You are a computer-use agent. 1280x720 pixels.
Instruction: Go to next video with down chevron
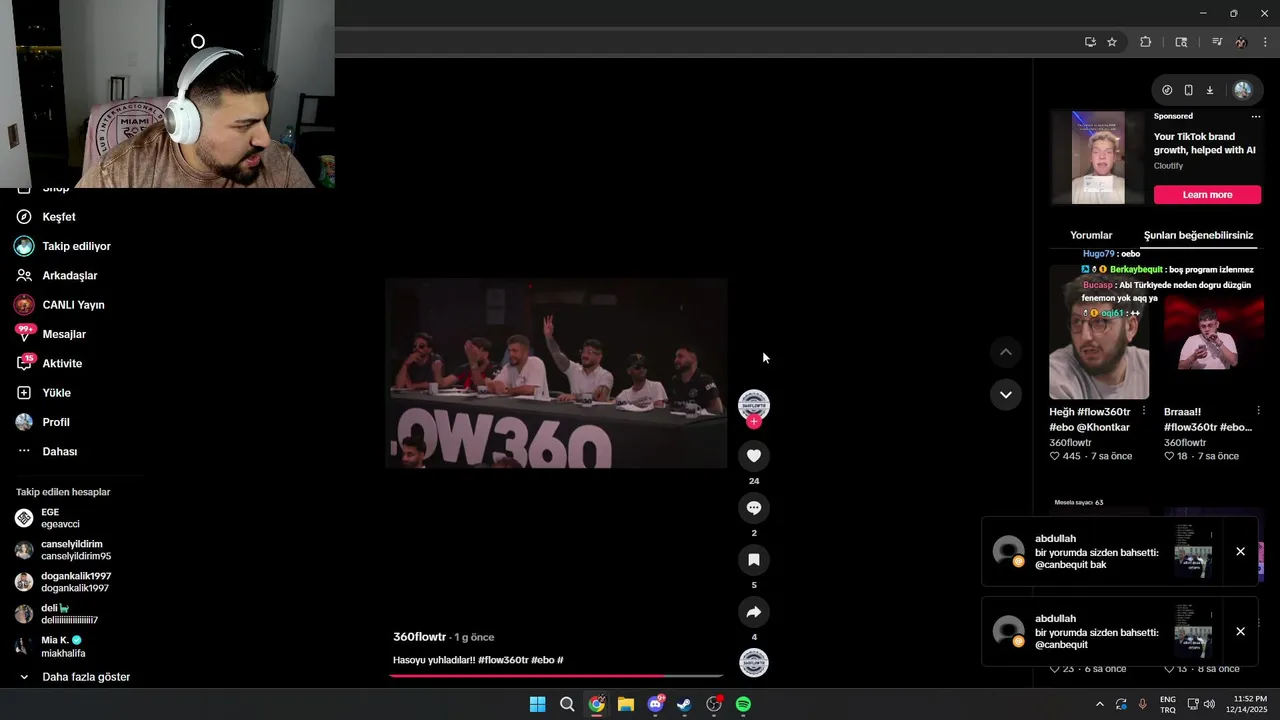1006,394
